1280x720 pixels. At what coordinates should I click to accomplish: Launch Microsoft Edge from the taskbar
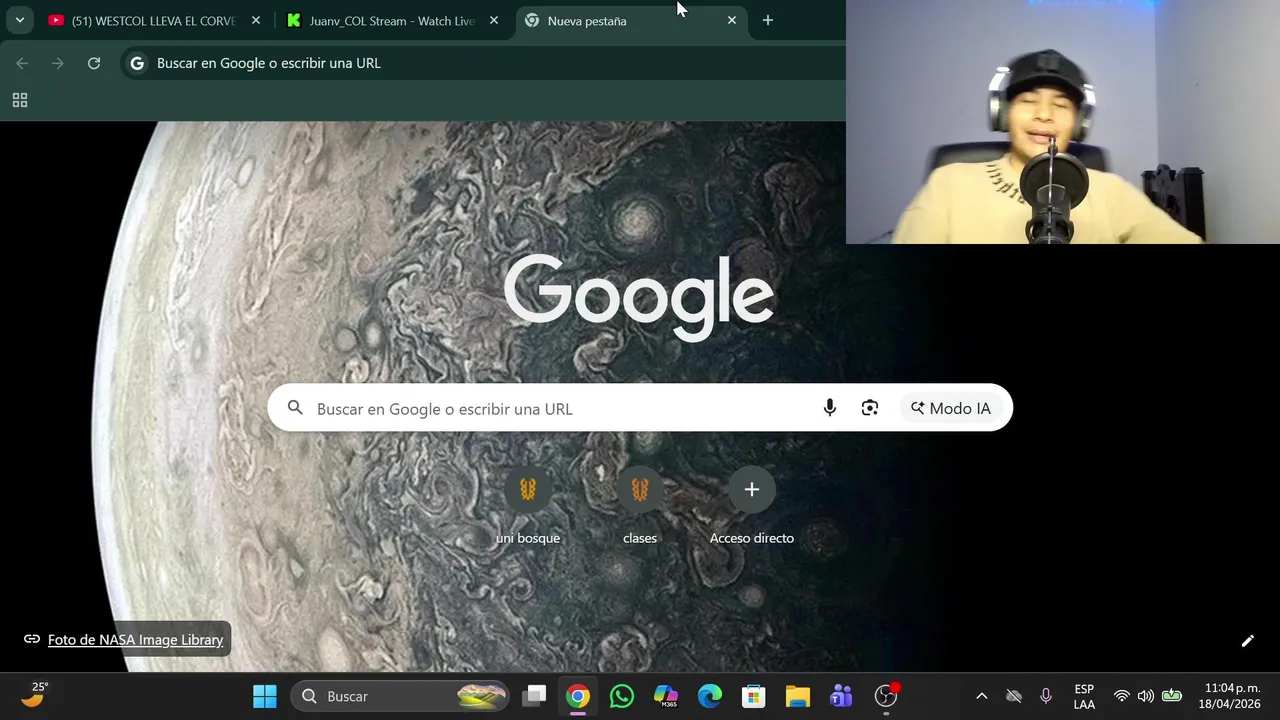710,696
